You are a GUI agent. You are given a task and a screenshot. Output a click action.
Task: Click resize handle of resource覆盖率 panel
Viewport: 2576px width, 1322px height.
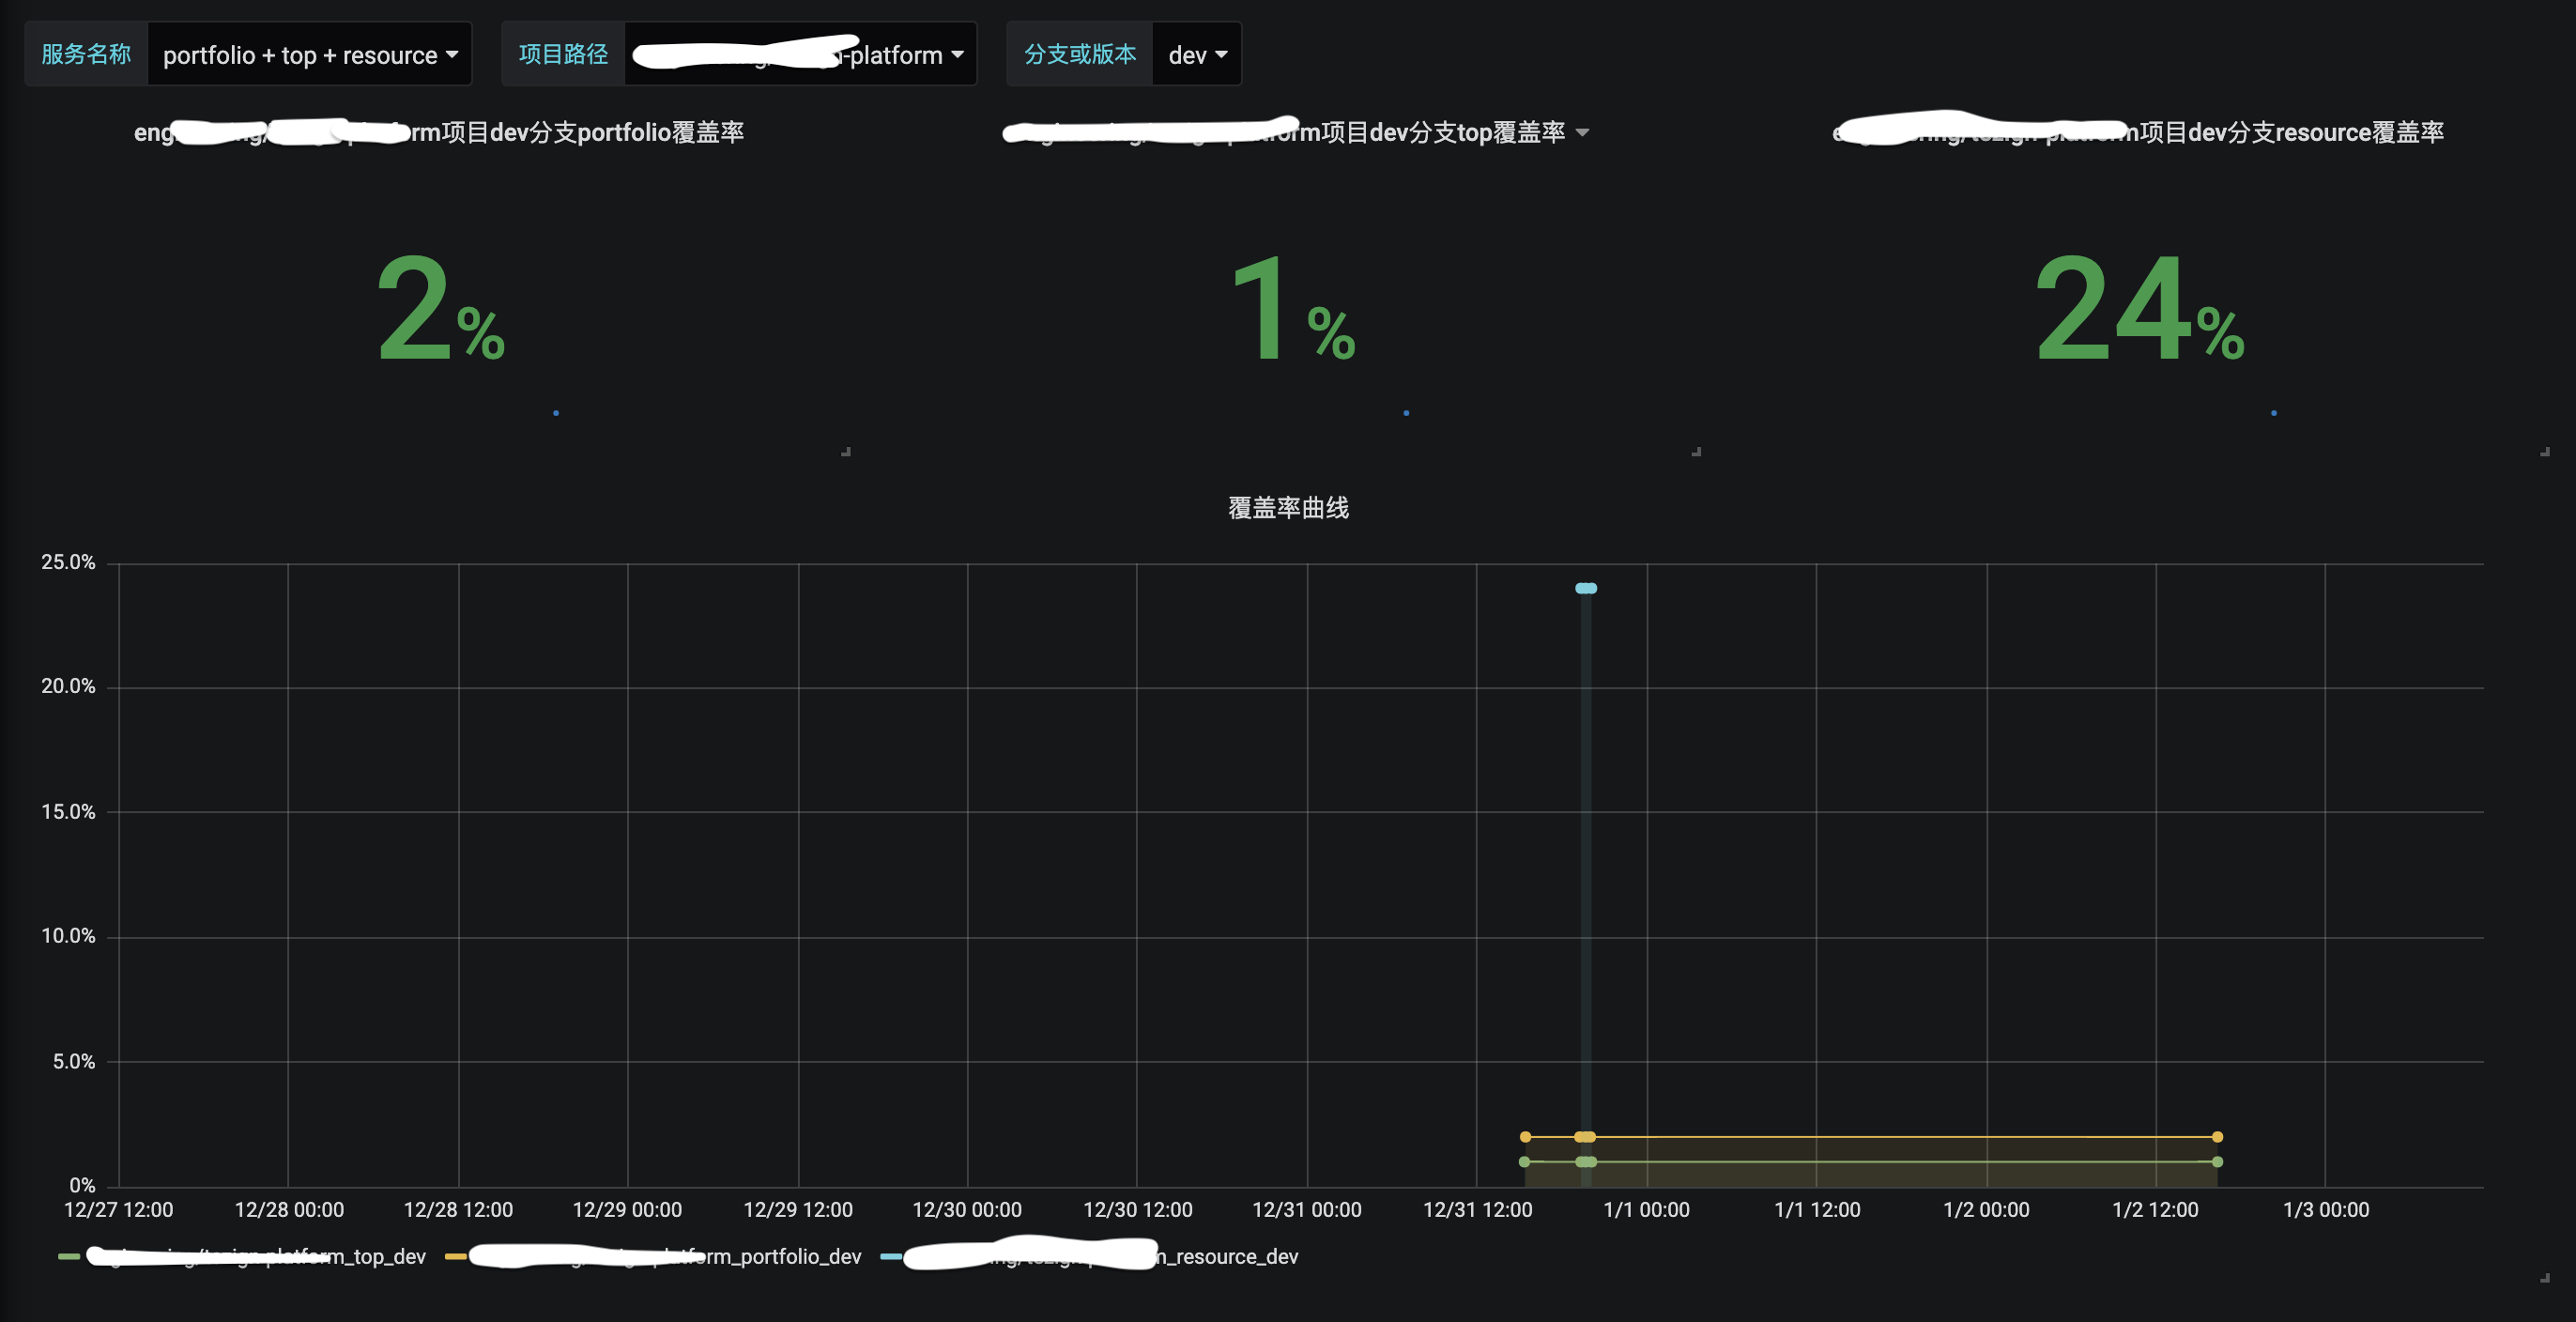click(2544, 452)
